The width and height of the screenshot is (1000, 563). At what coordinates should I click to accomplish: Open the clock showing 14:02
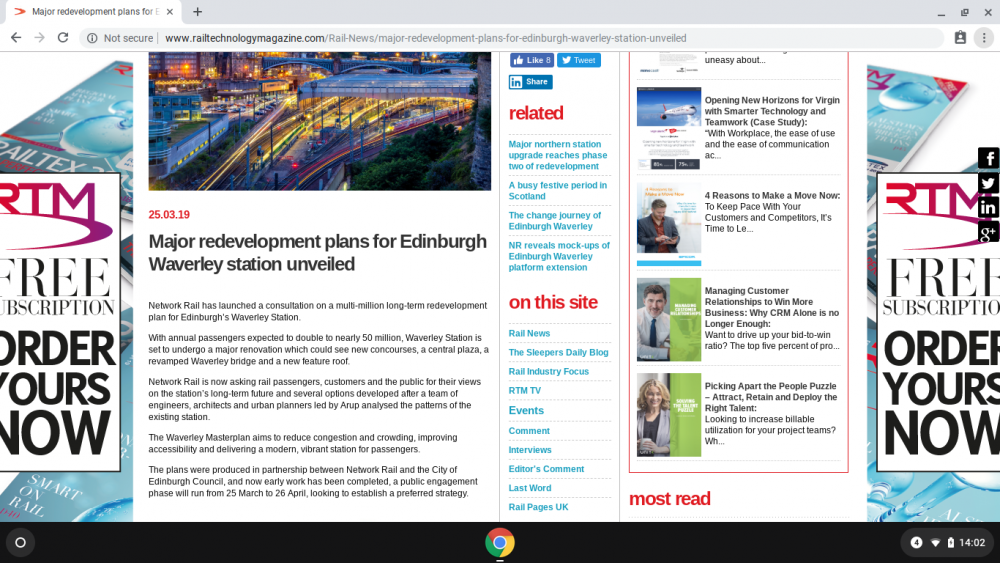pyautogui.click(x=972, y=543)
